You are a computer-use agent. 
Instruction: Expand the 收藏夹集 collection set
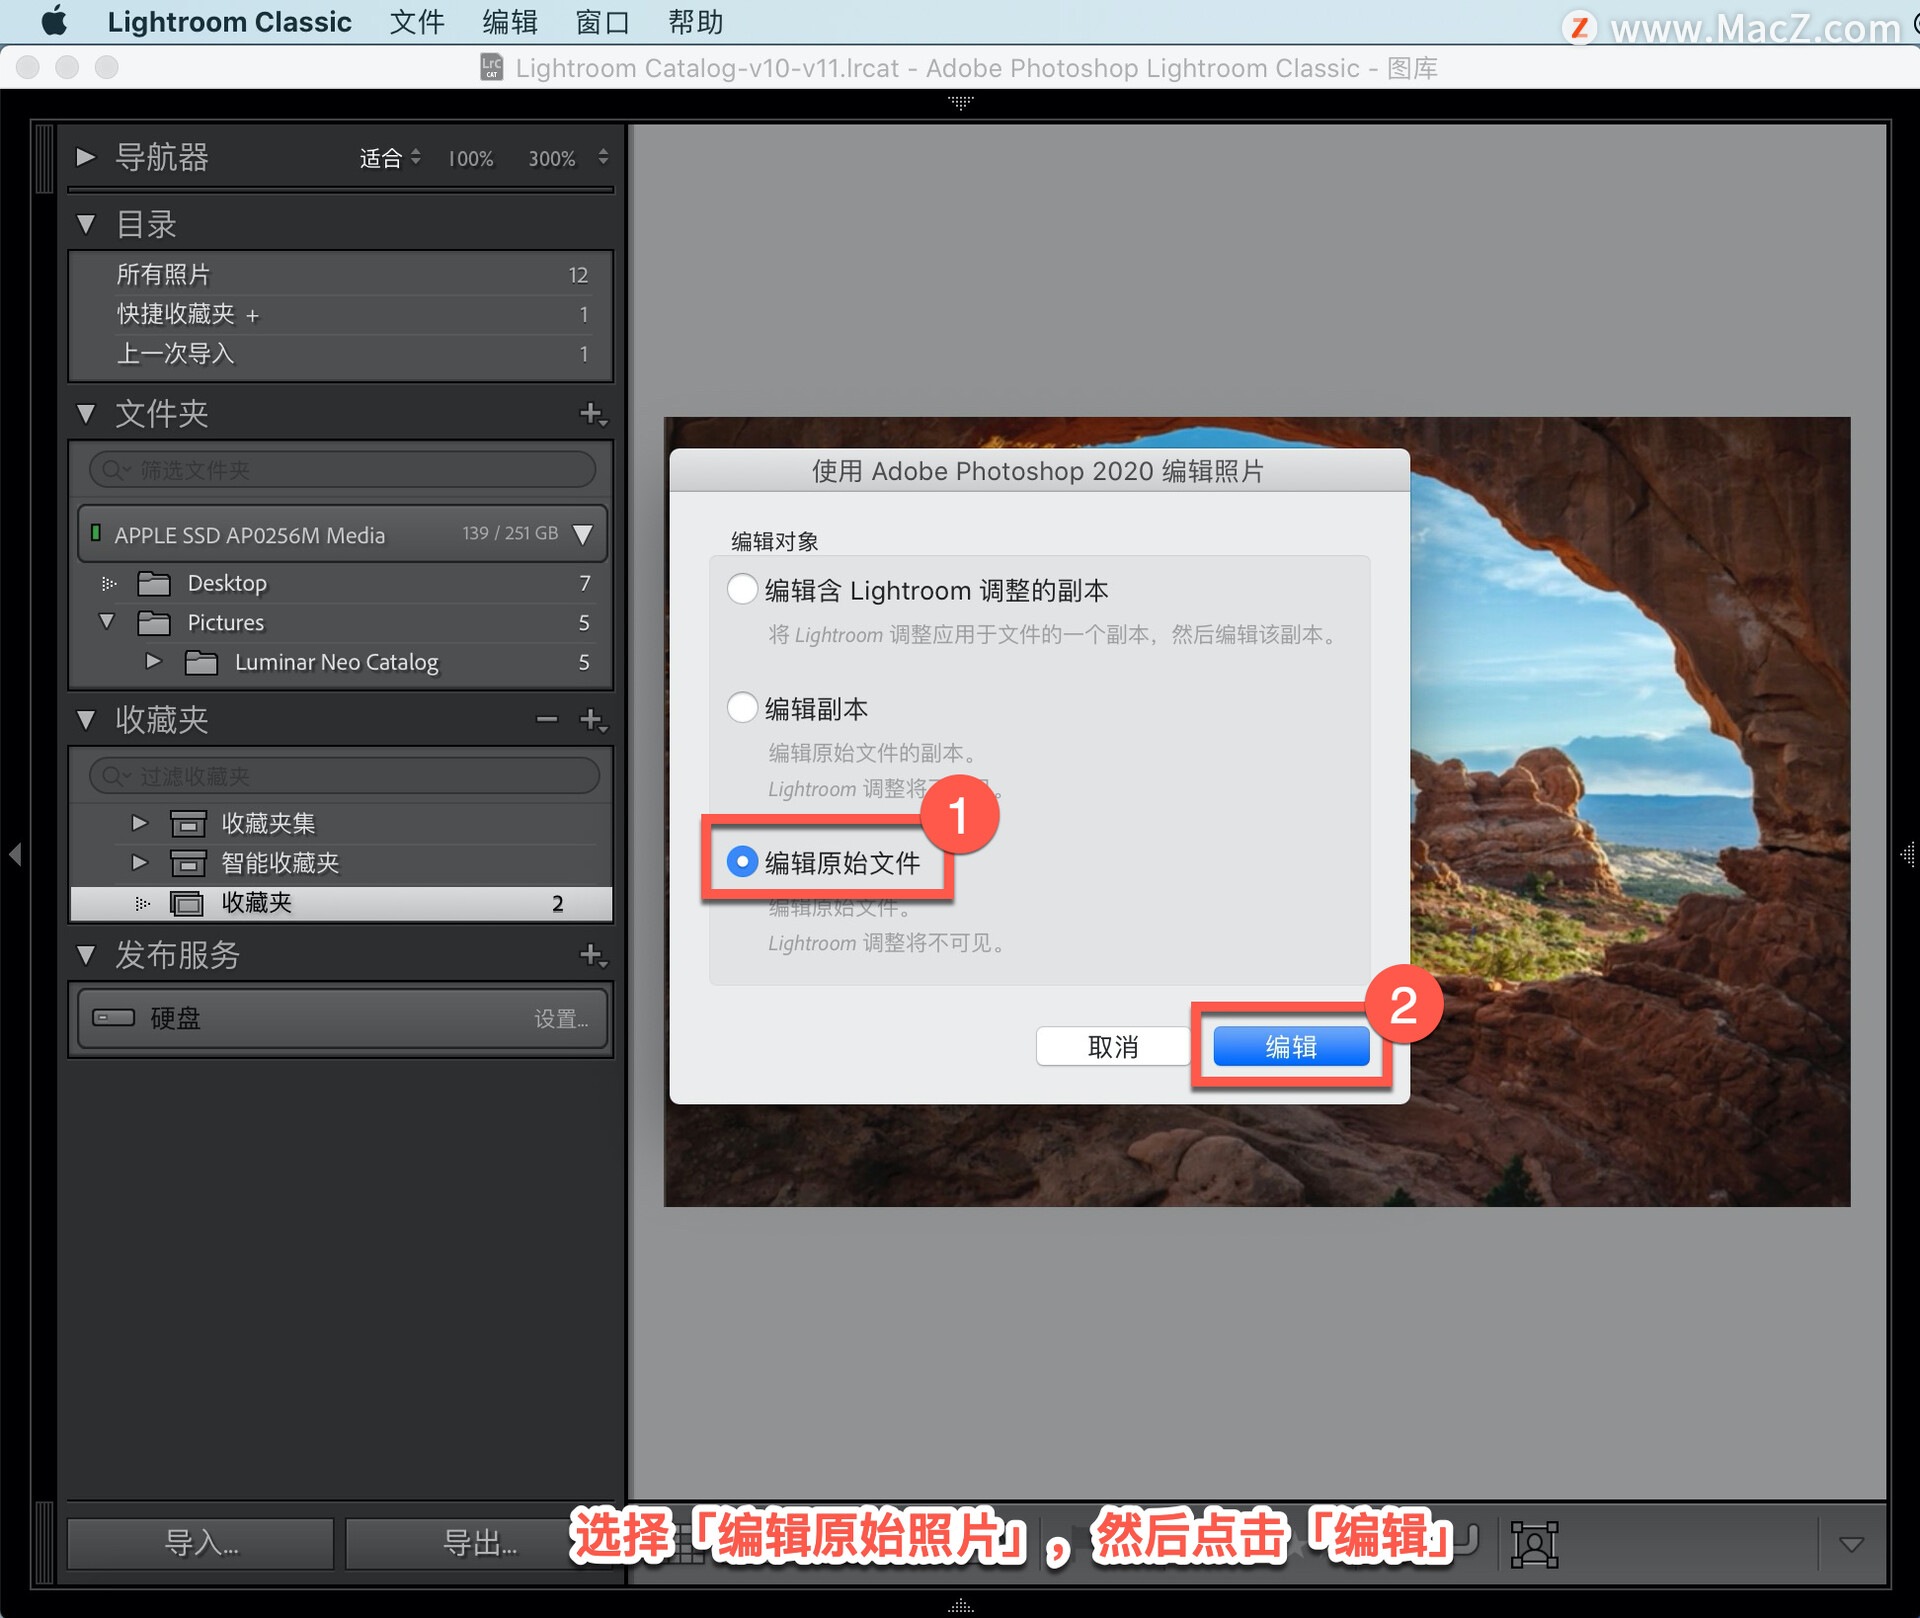(x=140, y=822)
